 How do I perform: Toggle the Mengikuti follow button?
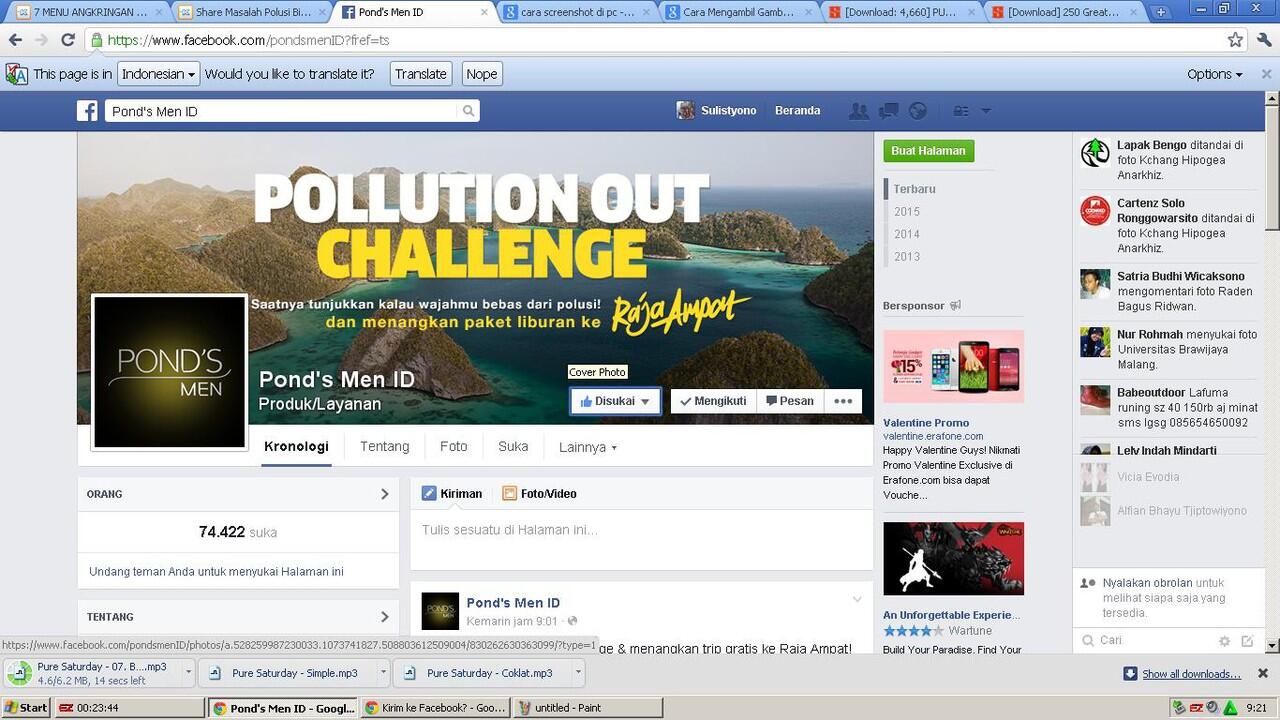(x=712, y=401)
